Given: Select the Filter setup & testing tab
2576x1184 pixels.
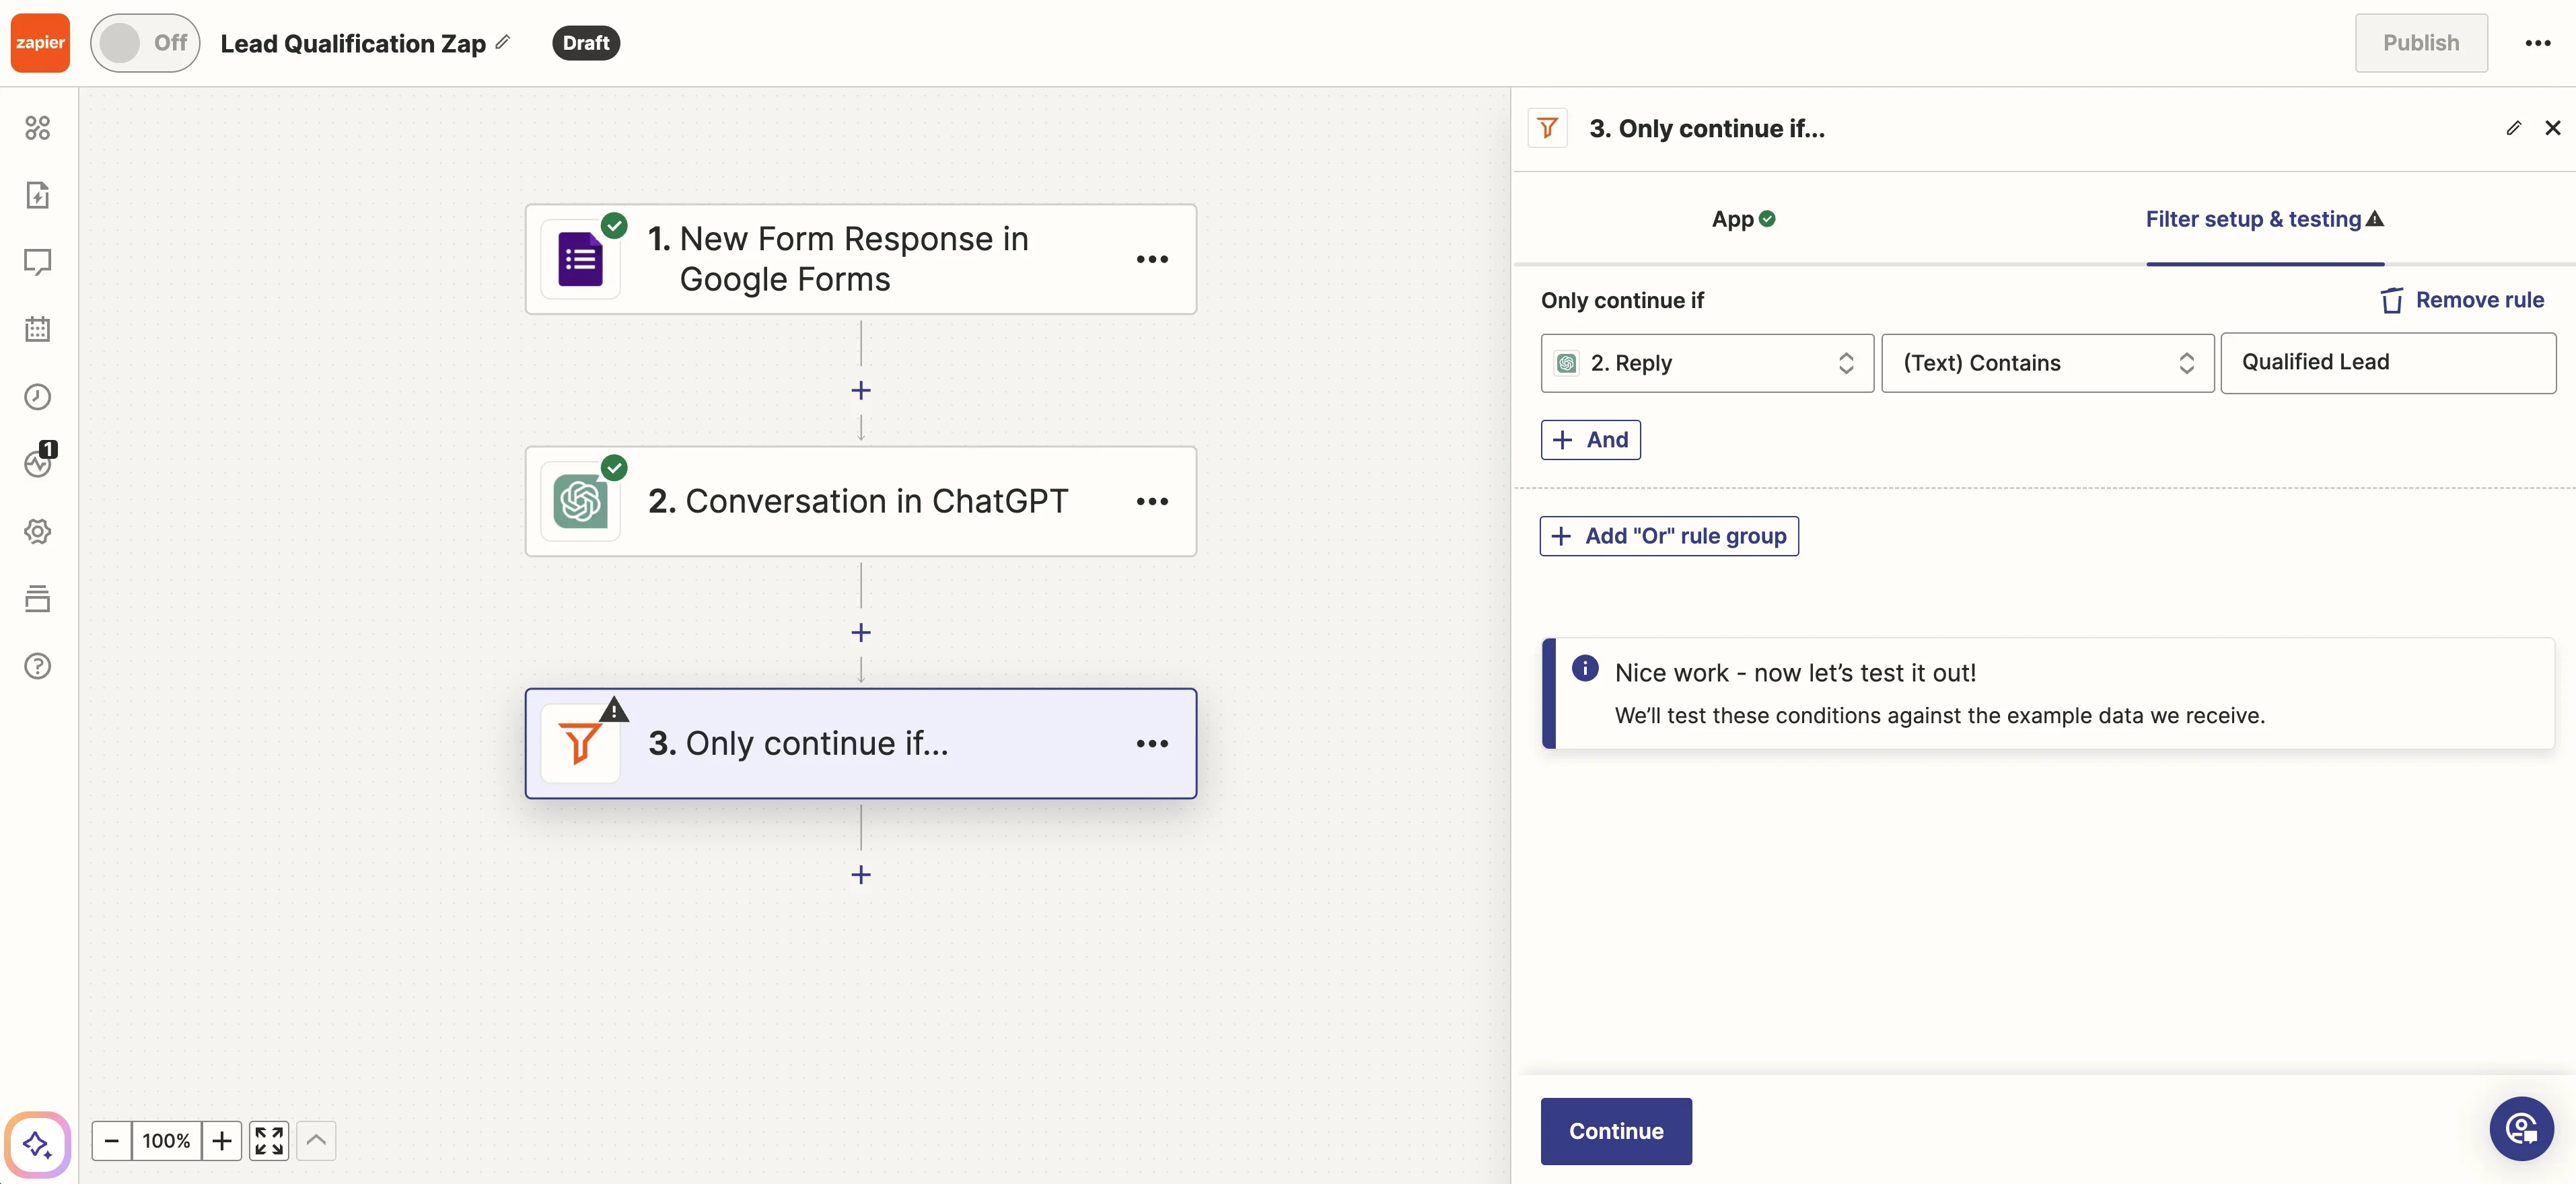Looking at the screenshot, I should click(x=2264, y=219).
